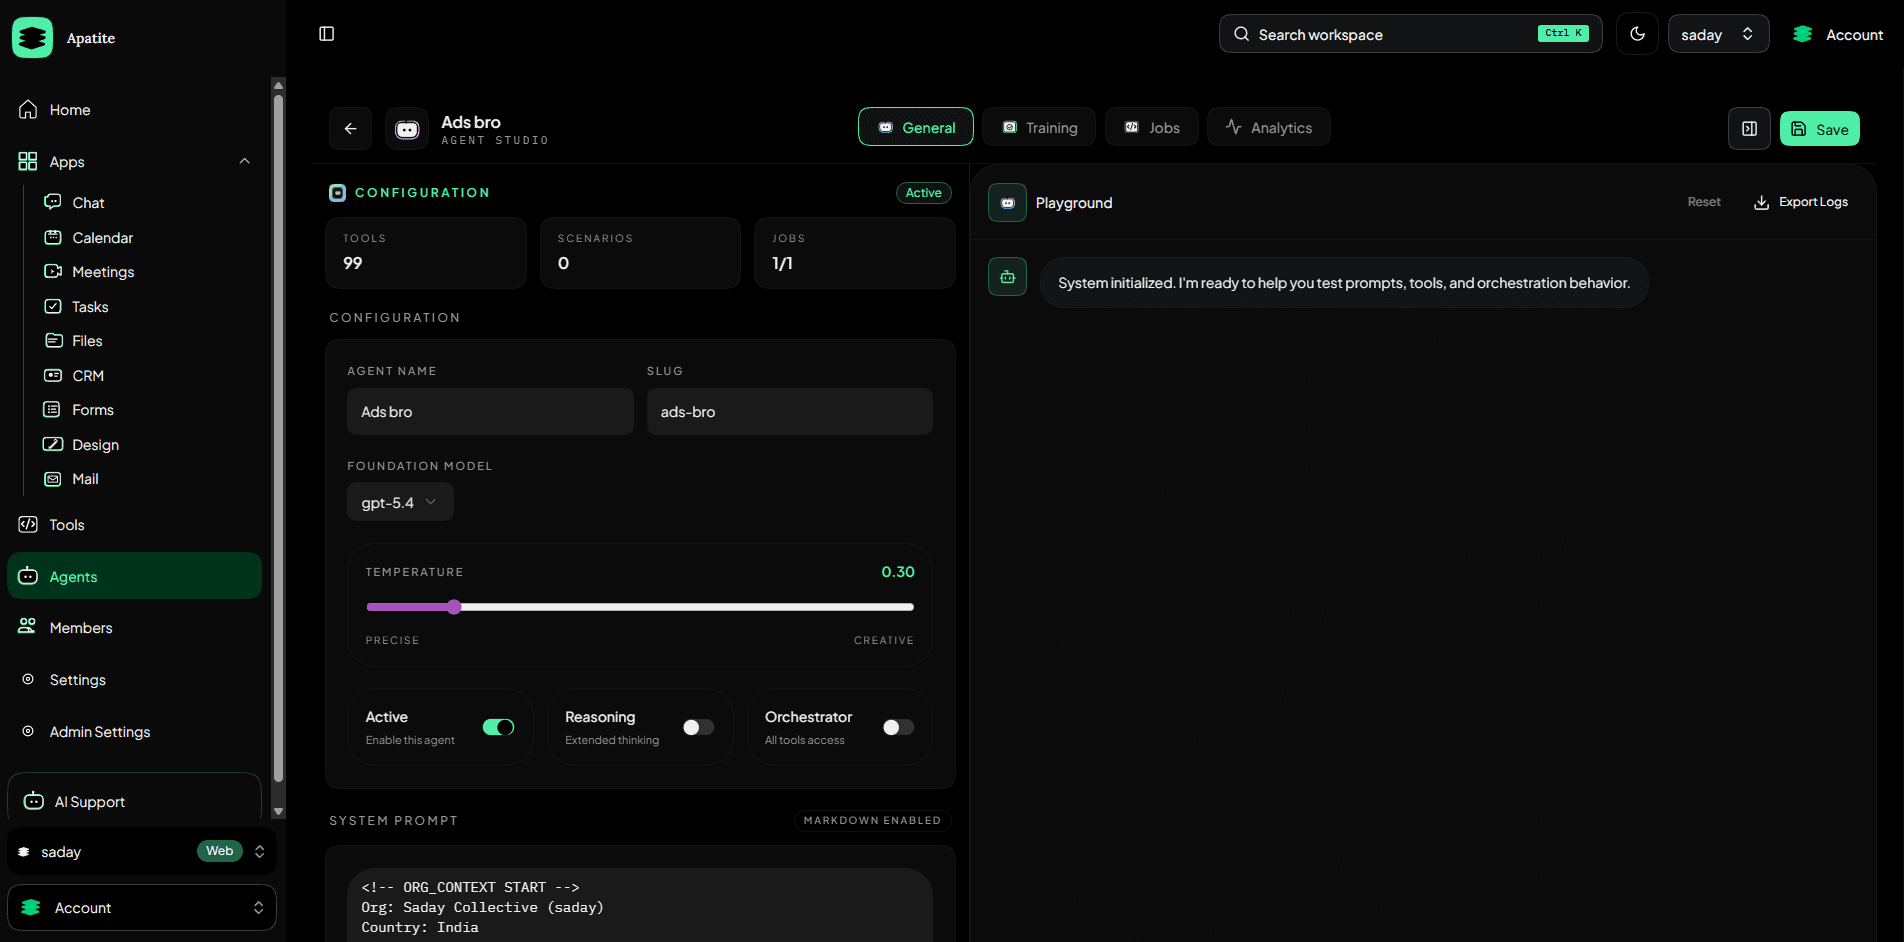Toggle the sidebar collapse icon

(326, 34)
